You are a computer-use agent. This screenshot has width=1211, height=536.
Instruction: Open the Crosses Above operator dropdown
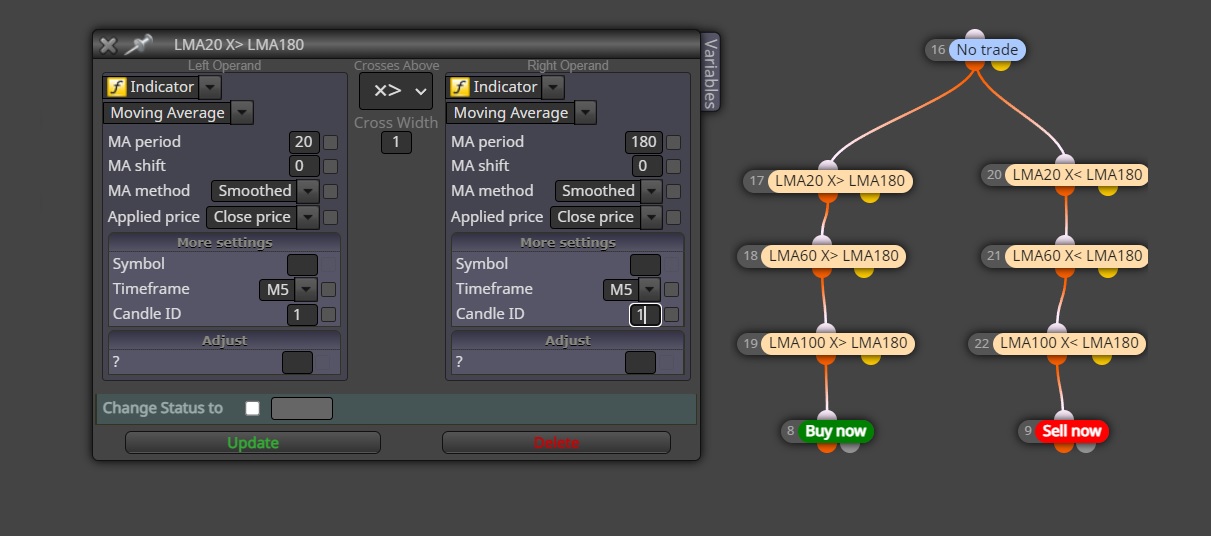(x=396, y=91)
